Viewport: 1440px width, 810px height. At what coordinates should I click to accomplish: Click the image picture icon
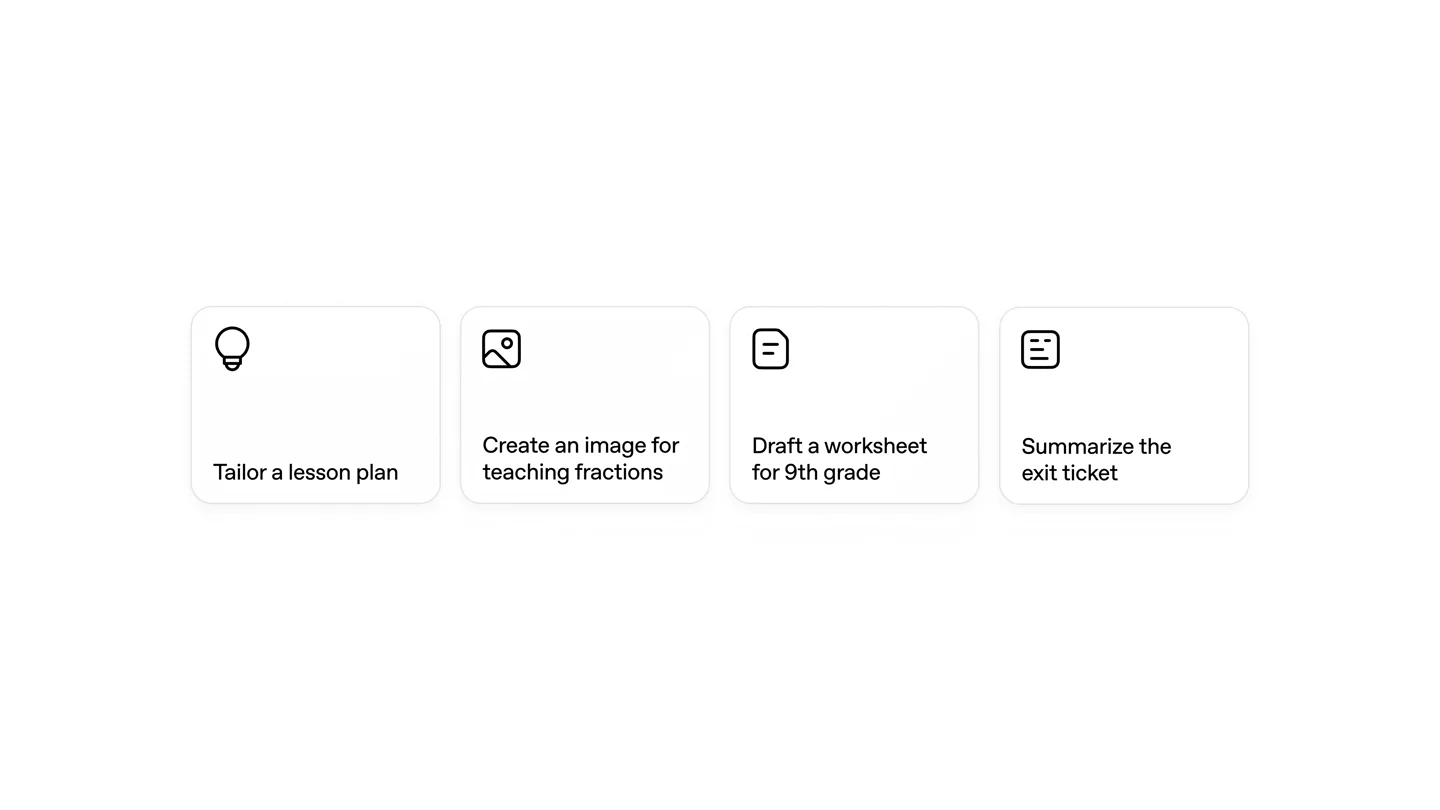(x=501, y=349)
